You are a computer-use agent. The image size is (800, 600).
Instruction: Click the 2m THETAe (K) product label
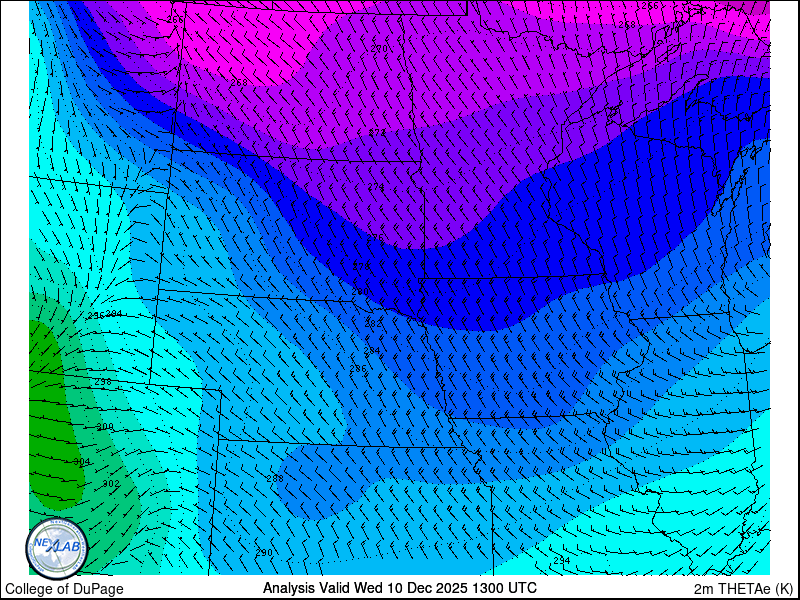tap(744, 589)
